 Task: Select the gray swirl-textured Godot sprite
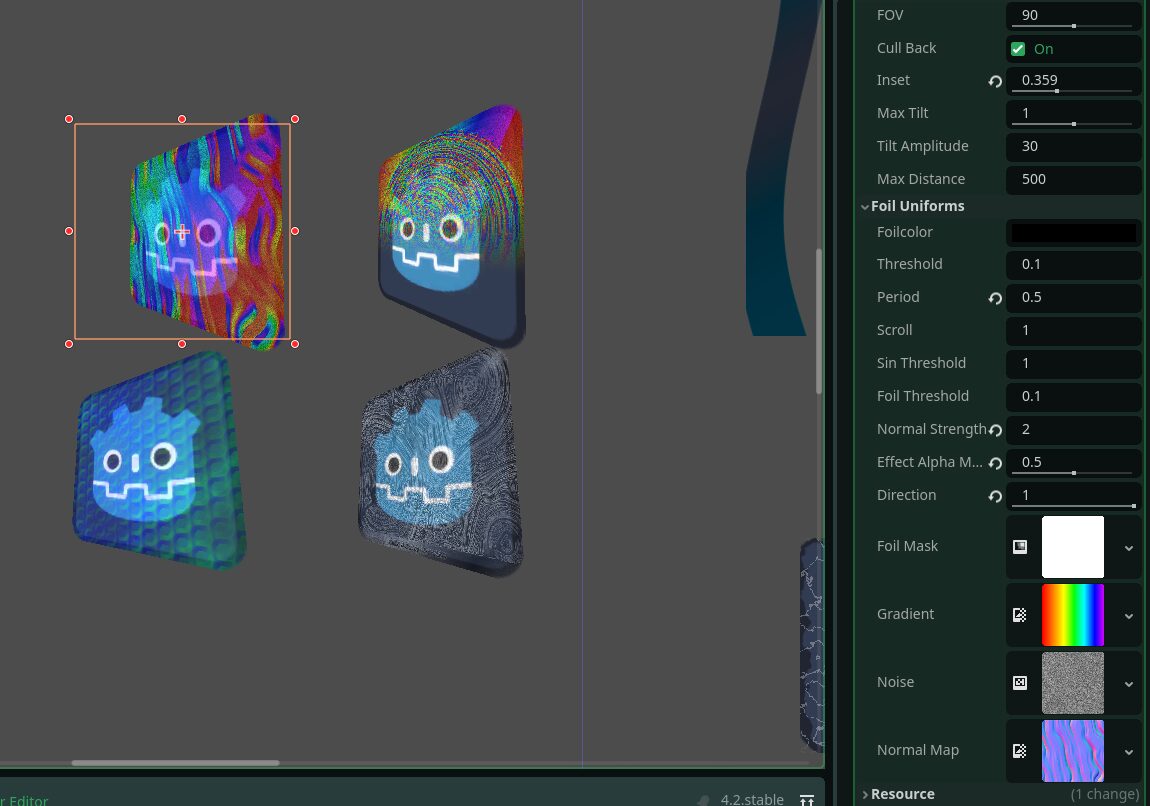pyautogui.click(x=440, y=464)
